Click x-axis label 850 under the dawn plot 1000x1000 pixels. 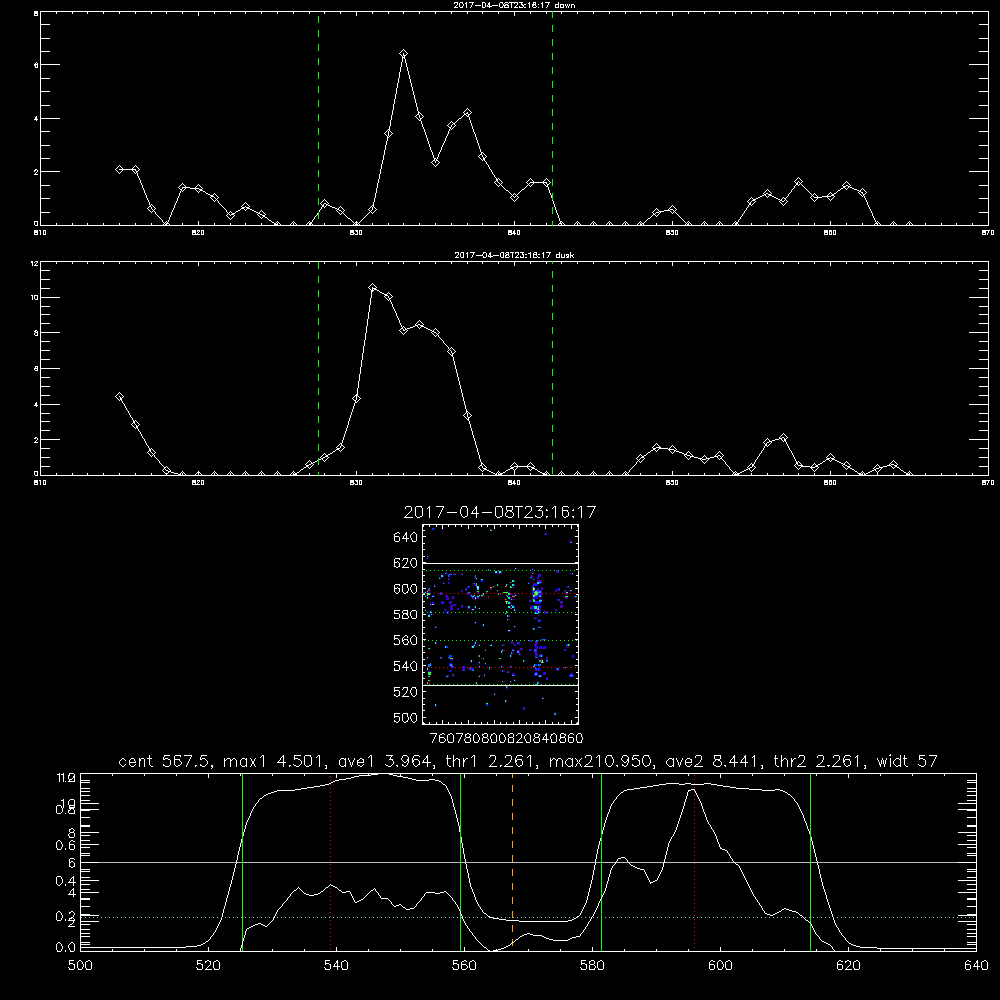tap(672, 233)
